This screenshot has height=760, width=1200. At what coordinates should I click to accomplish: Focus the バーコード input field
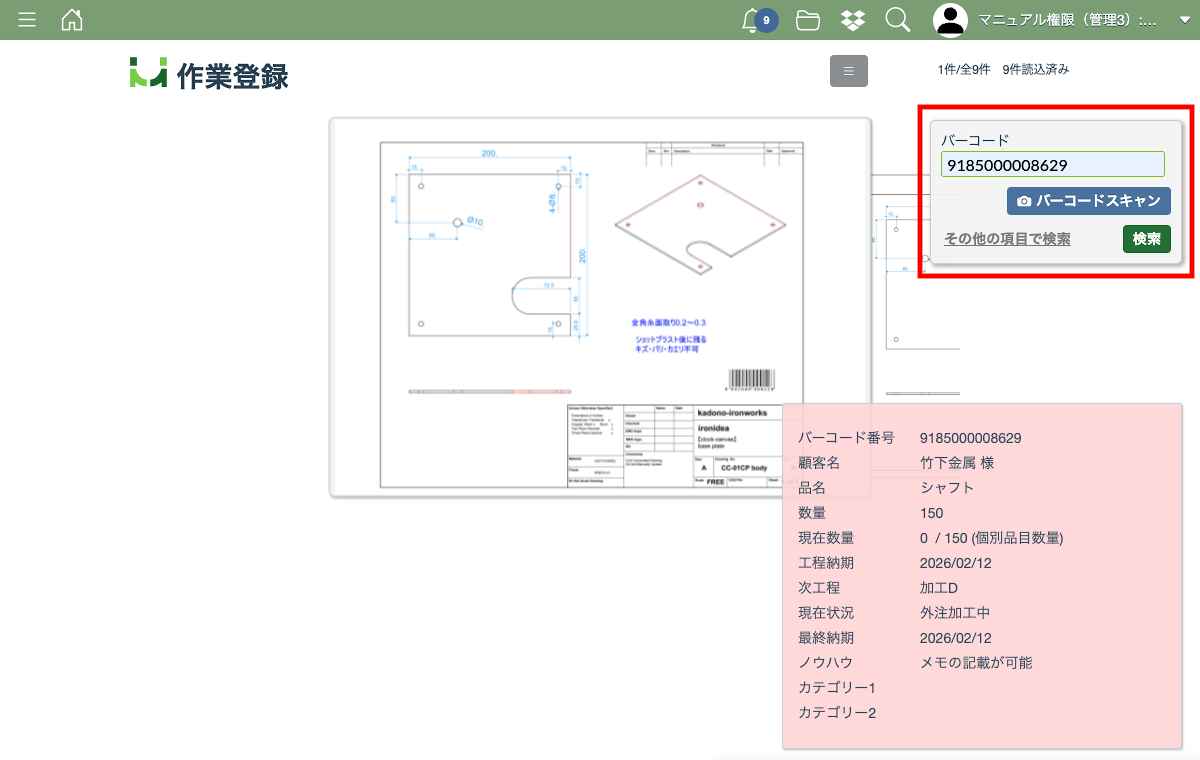[1052, 165]
